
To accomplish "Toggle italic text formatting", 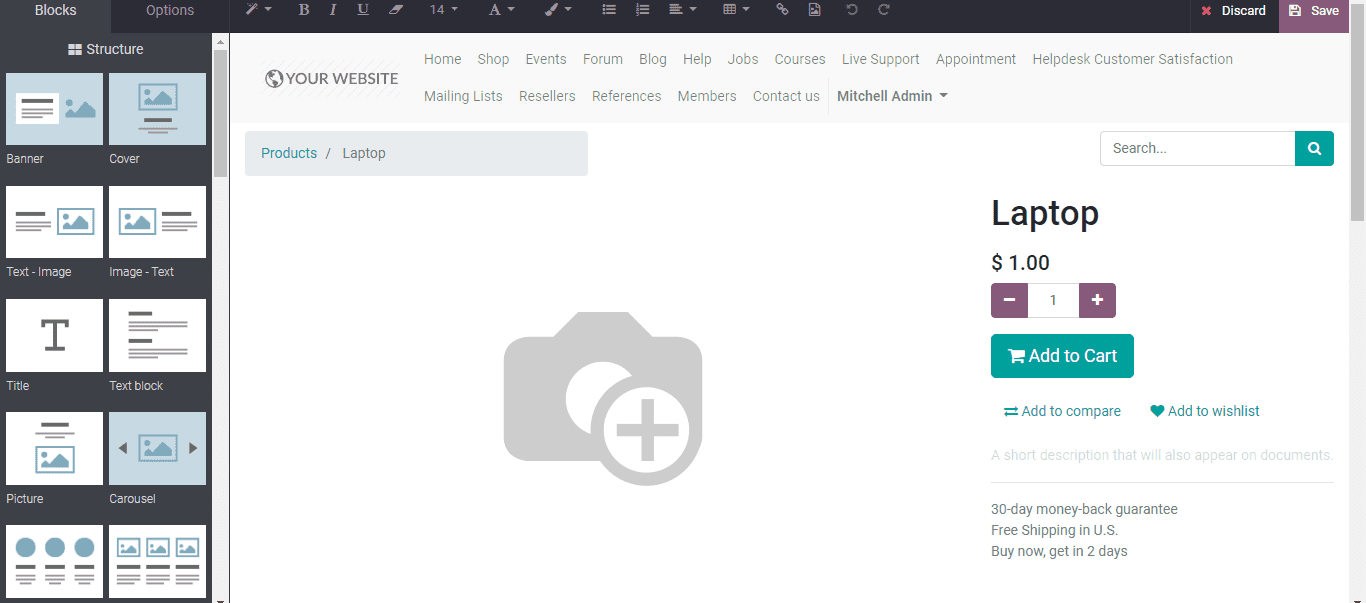I will pyautogui.click(x=333, y=10).
